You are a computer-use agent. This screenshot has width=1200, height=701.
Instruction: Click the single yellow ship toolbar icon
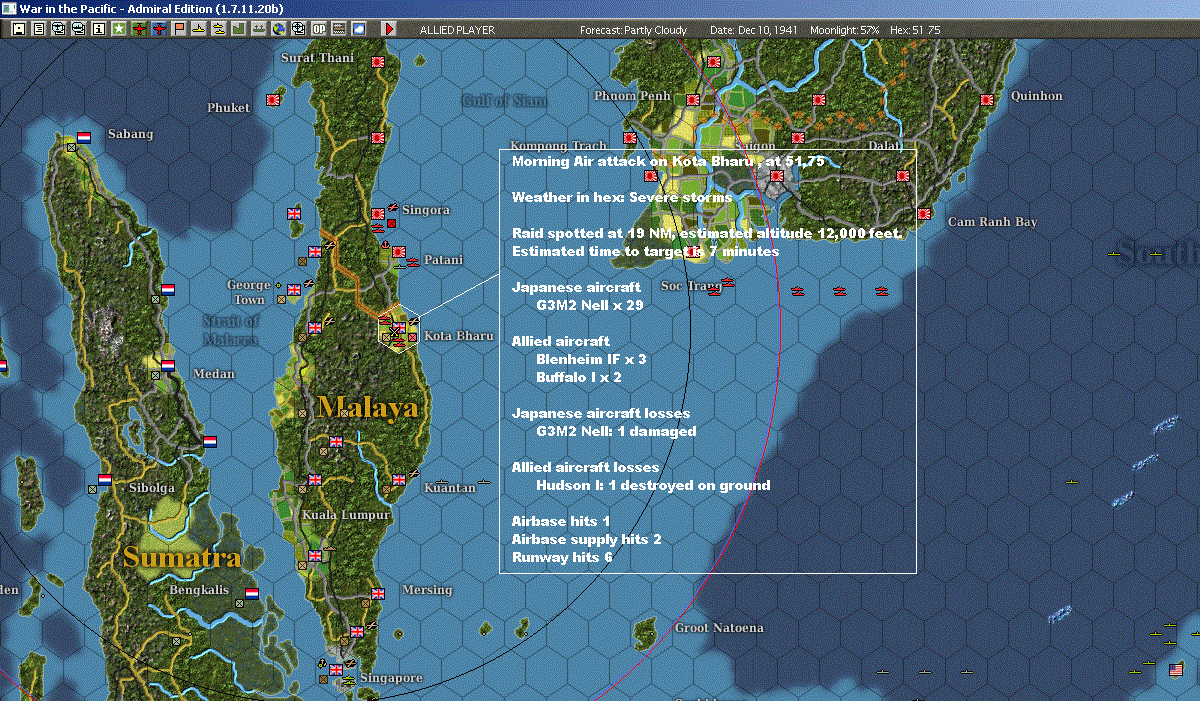(x=199, y=29)
